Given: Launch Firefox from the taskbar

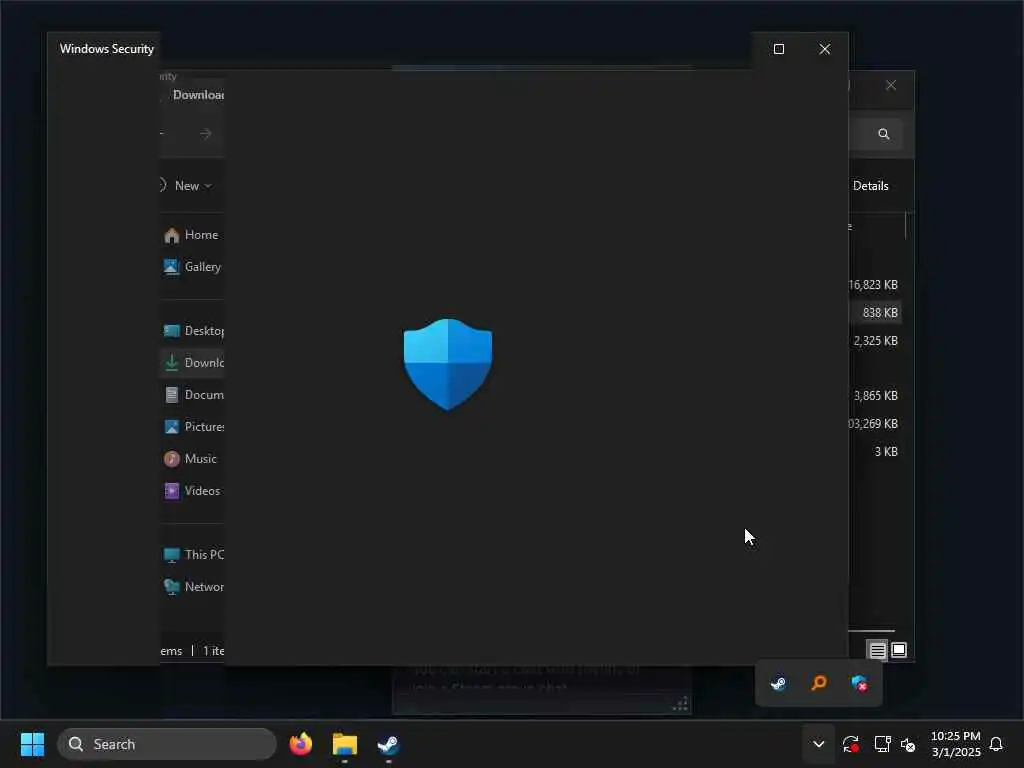Looking at the screenshot, I should 300,744.
